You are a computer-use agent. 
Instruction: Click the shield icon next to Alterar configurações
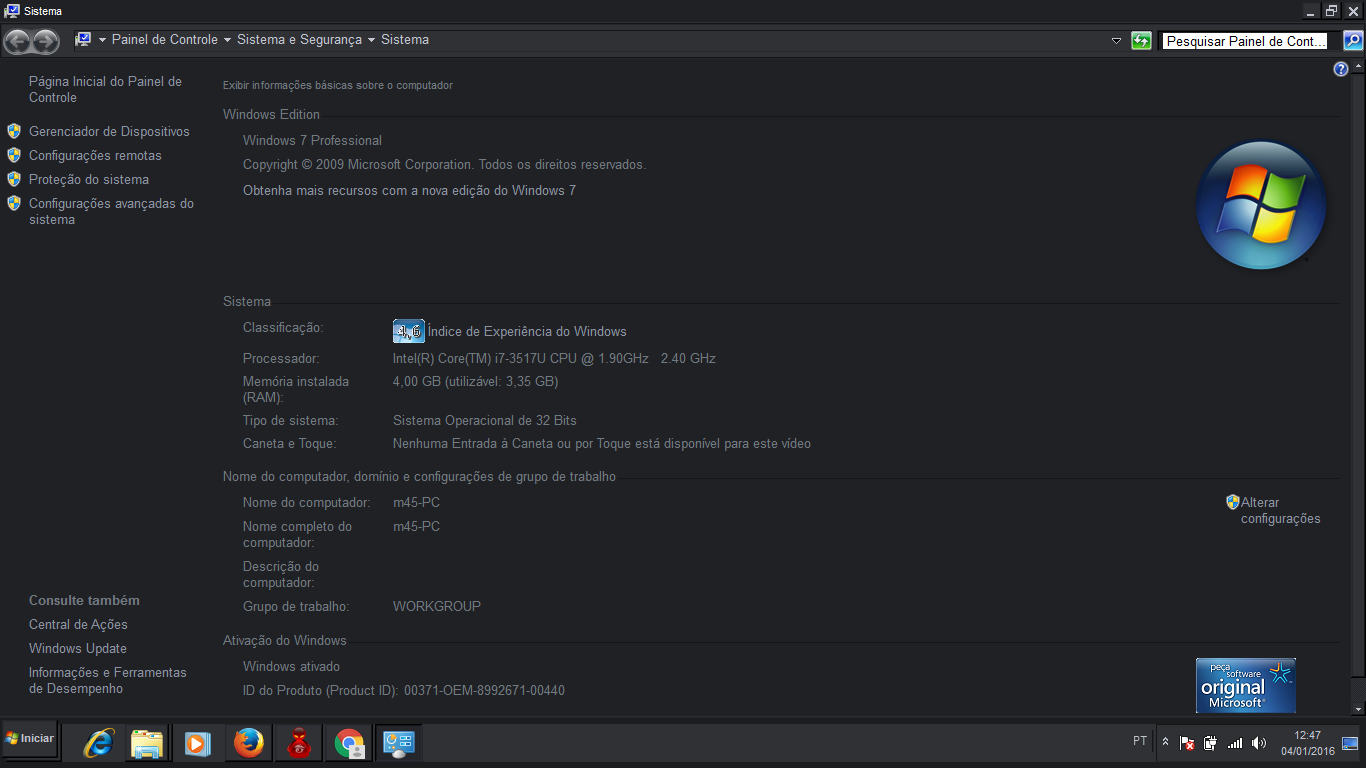pos(1233,502)
